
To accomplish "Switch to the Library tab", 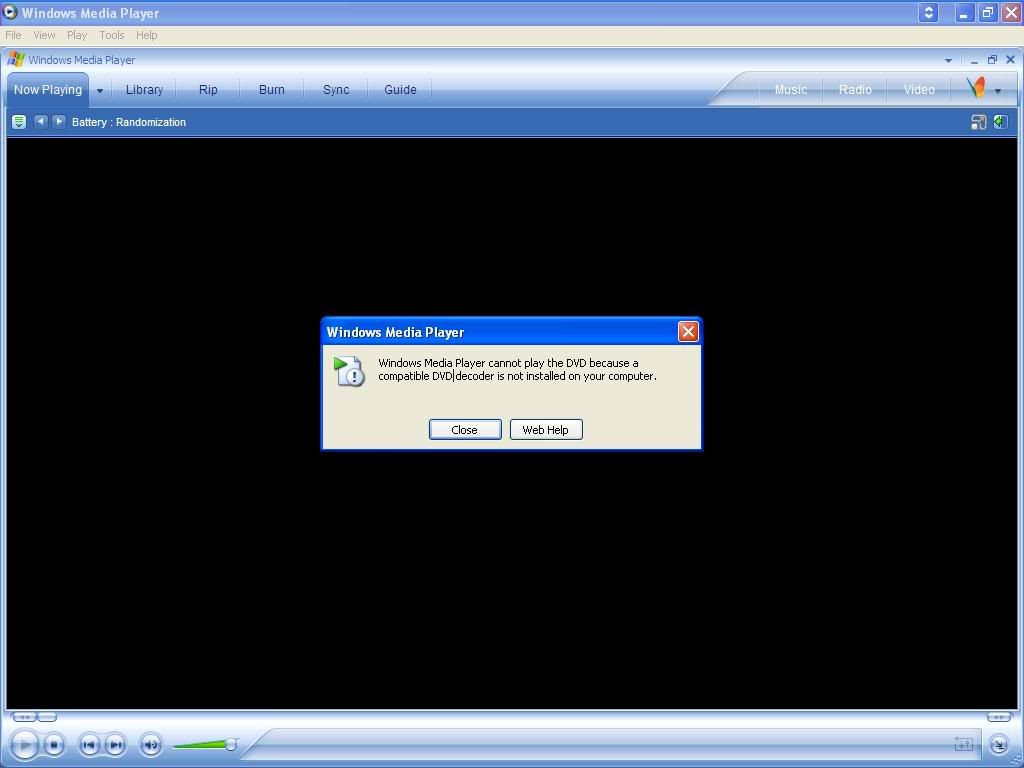I will (x=144, y=89).
